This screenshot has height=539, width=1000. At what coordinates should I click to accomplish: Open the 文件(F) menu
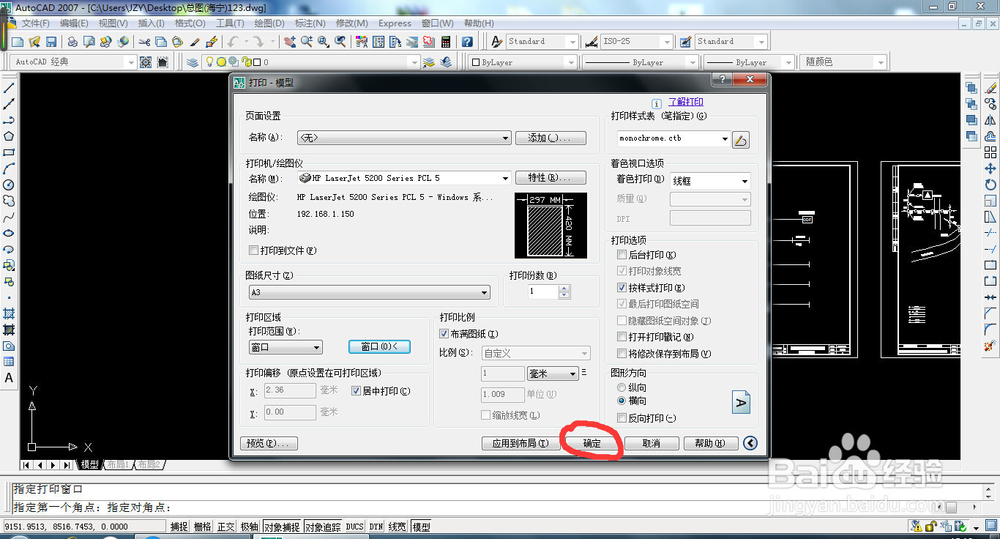(x=35, y=23)
